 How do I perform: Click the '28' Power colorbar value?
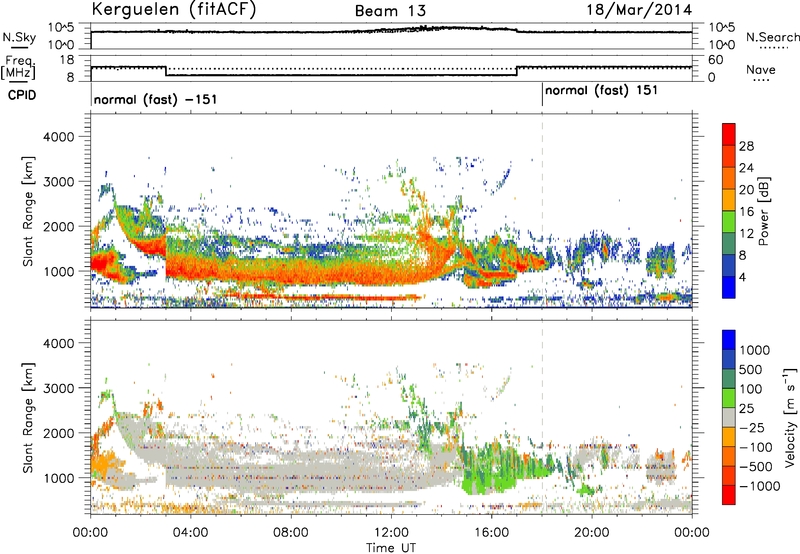click(x=746, y=146)
